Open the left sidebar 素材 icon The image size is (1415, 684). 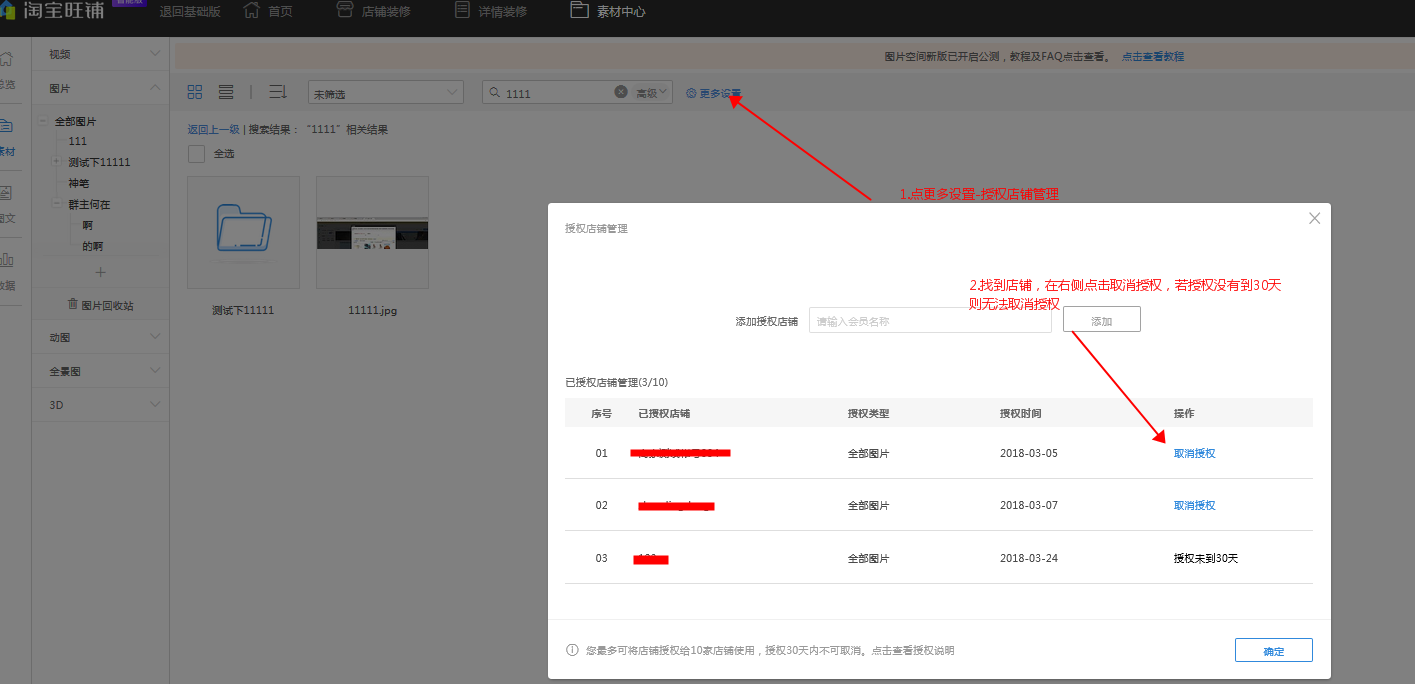pyautogui.click(x=6, y=127)
